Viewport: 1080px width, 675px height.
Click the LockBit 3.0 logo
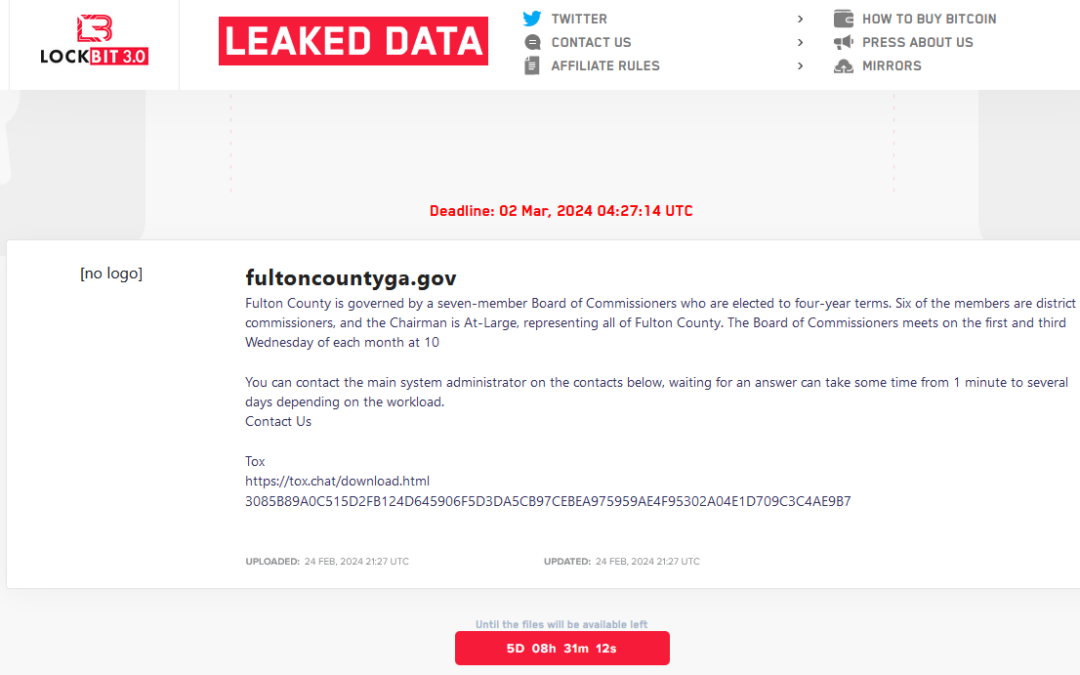click(94, 41)
